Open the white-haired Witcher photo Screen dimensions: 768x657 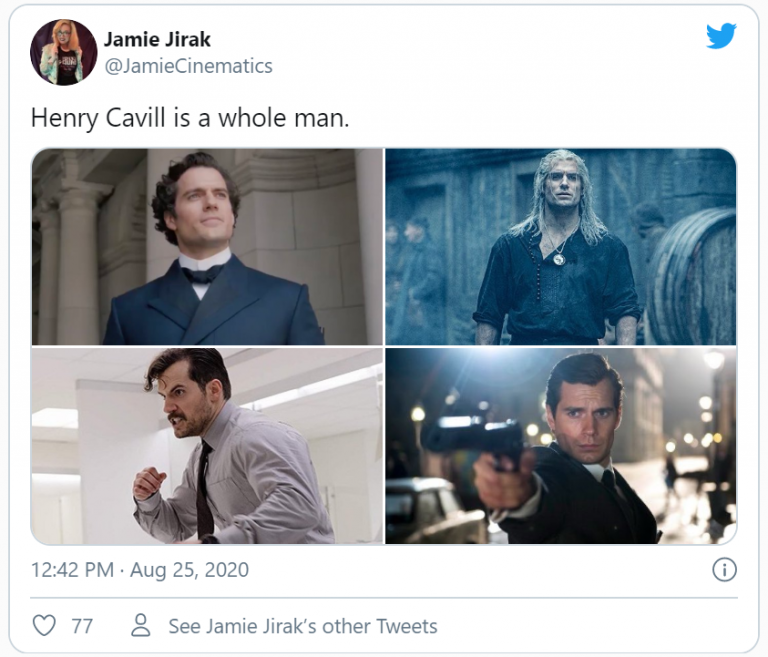(x=560, y=246)
